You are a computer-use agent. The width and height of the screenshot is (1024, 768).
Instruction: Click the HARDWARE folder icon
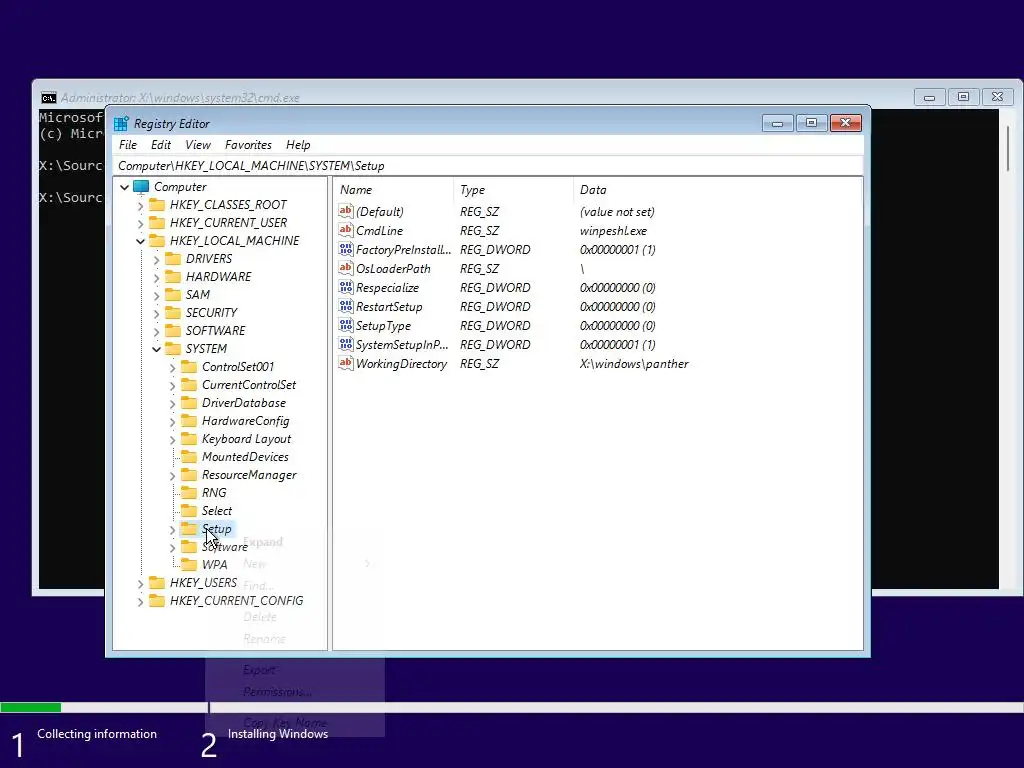tap(173, 277)
